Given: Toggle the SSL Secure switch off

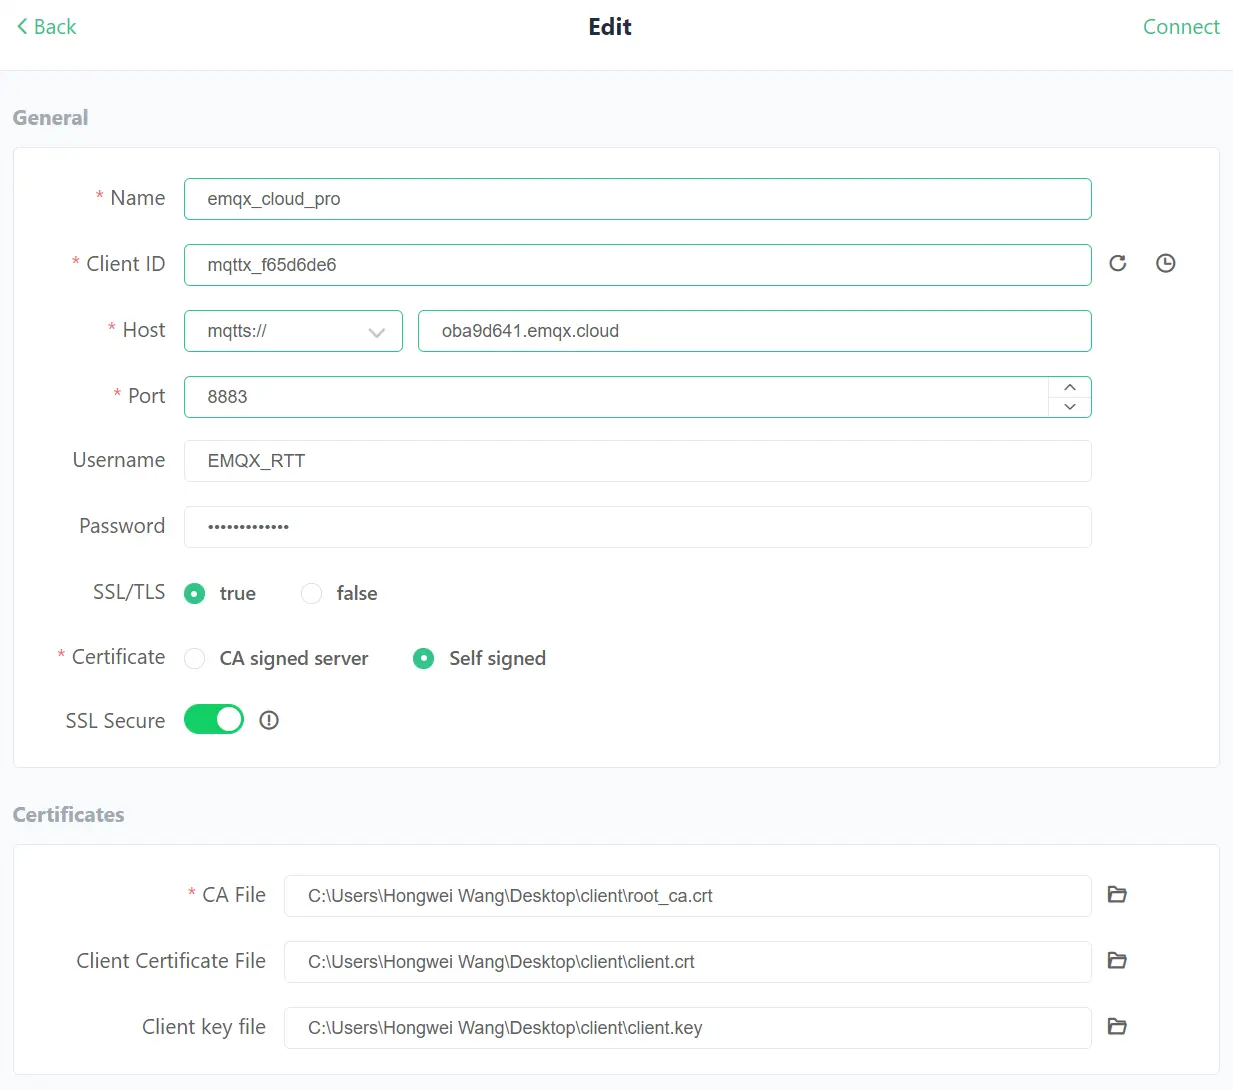Looking at the screenshot, I should (214, 720).
